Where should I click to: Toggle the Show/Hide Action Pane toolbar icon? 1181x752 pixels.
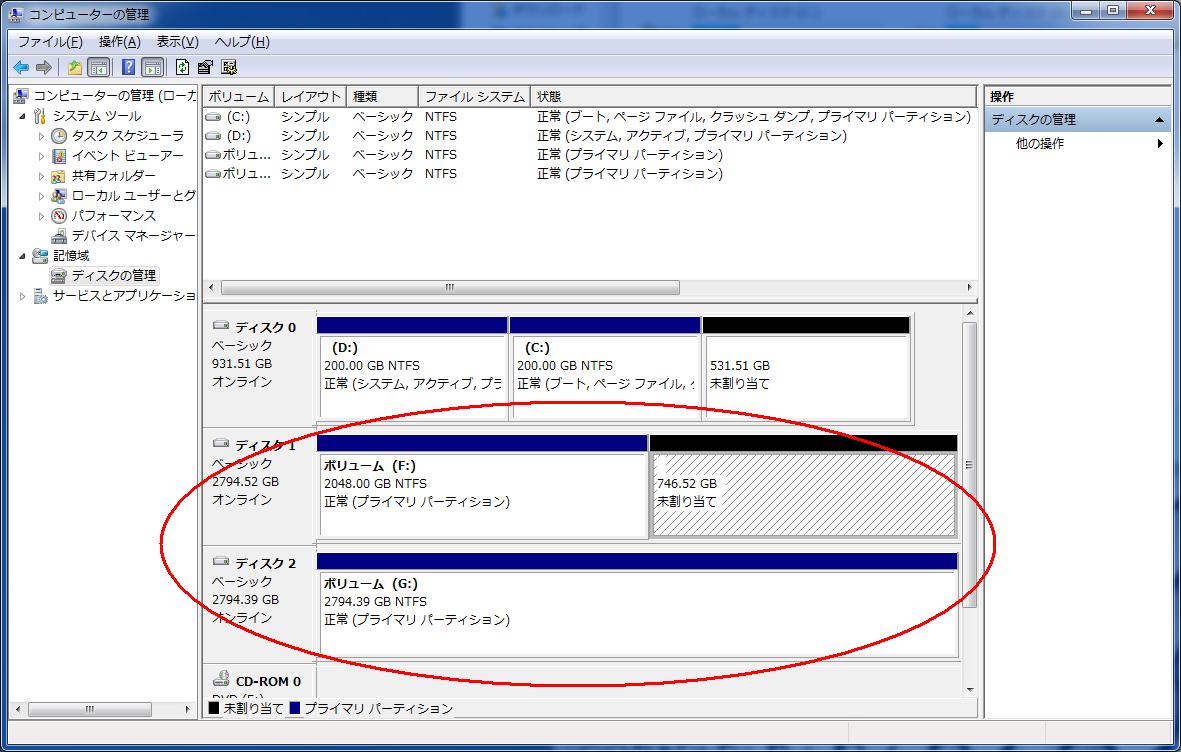point(153,68)
